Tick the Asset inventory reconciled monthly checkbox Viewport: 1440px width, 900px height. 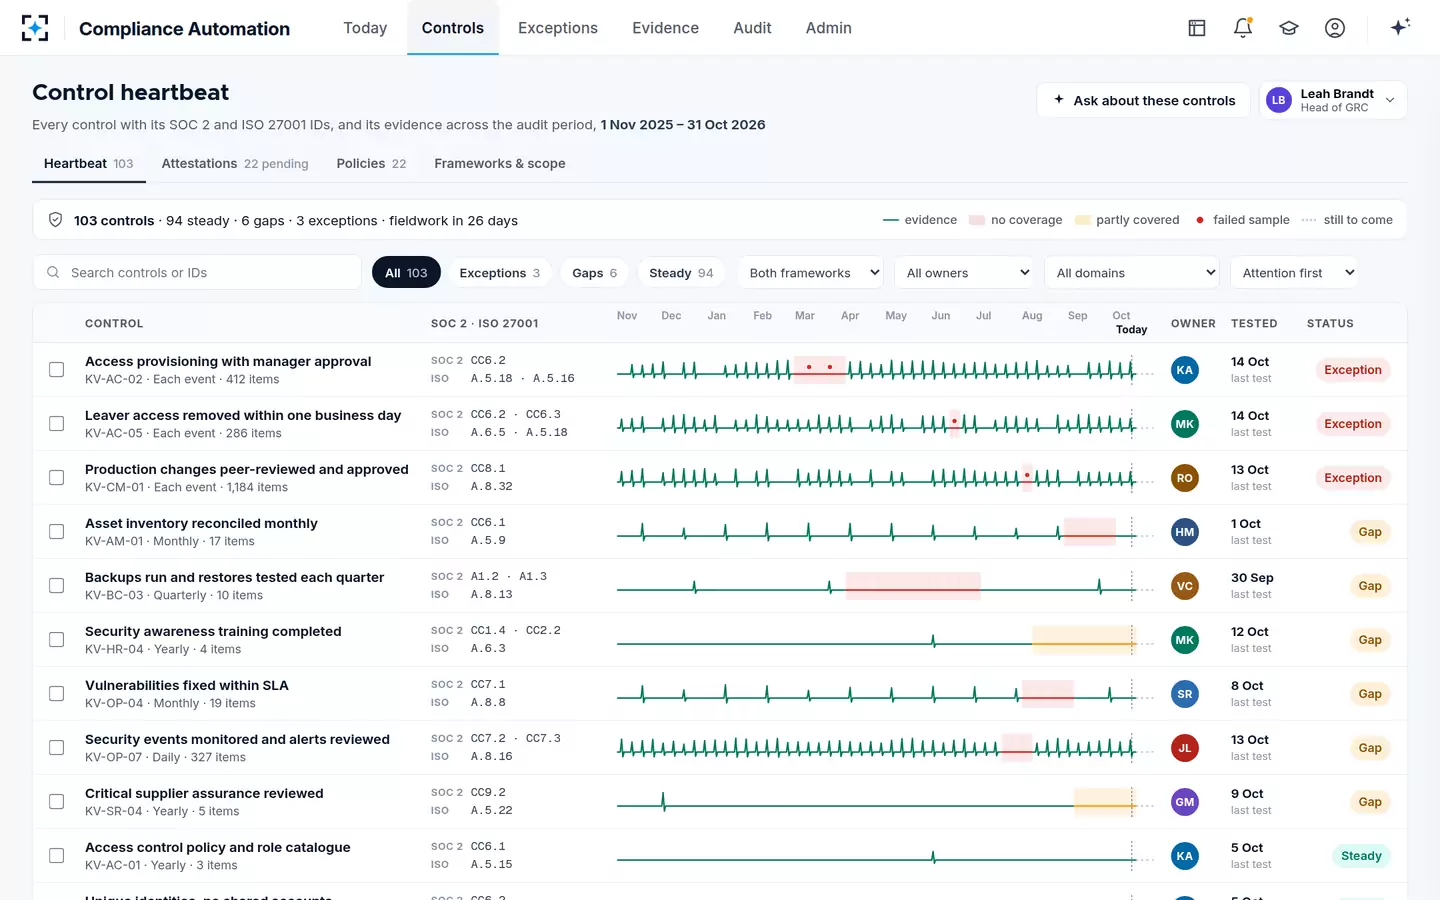(57, 532)
